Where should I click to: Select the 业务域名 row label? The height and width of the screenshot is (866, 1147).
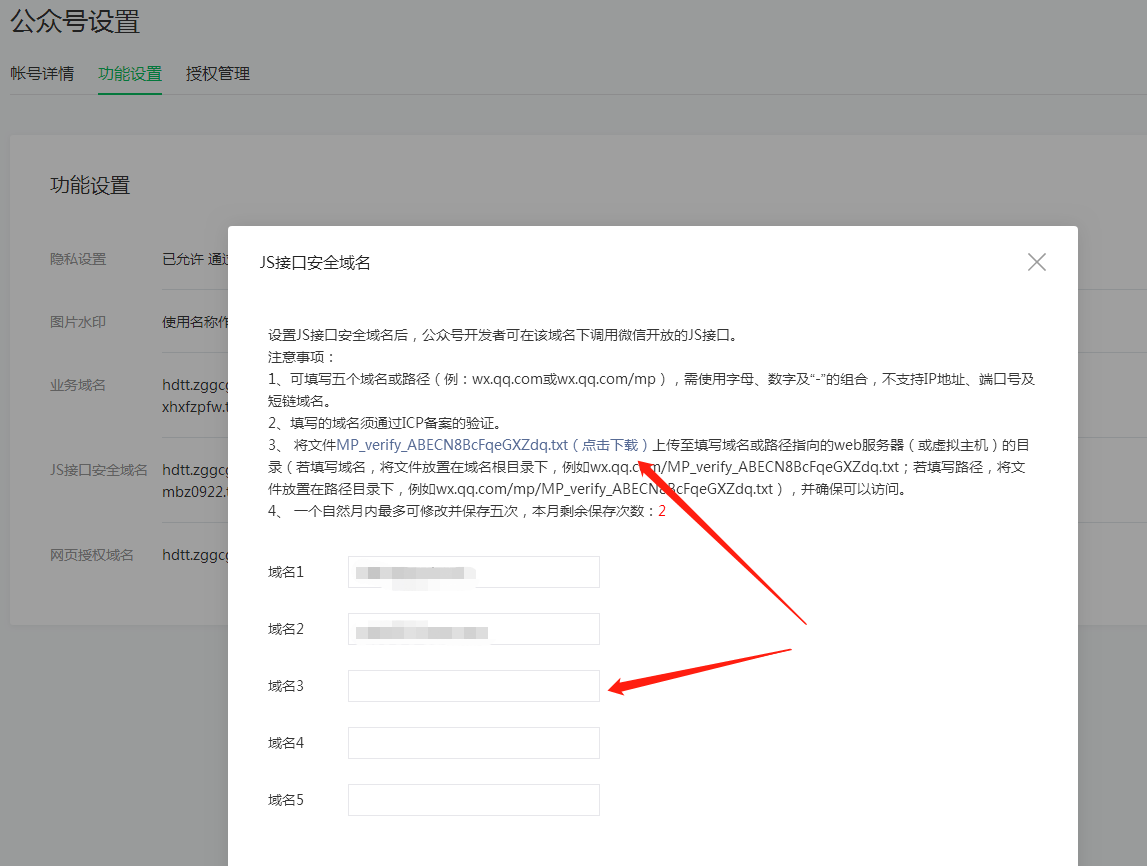point(78,385)
